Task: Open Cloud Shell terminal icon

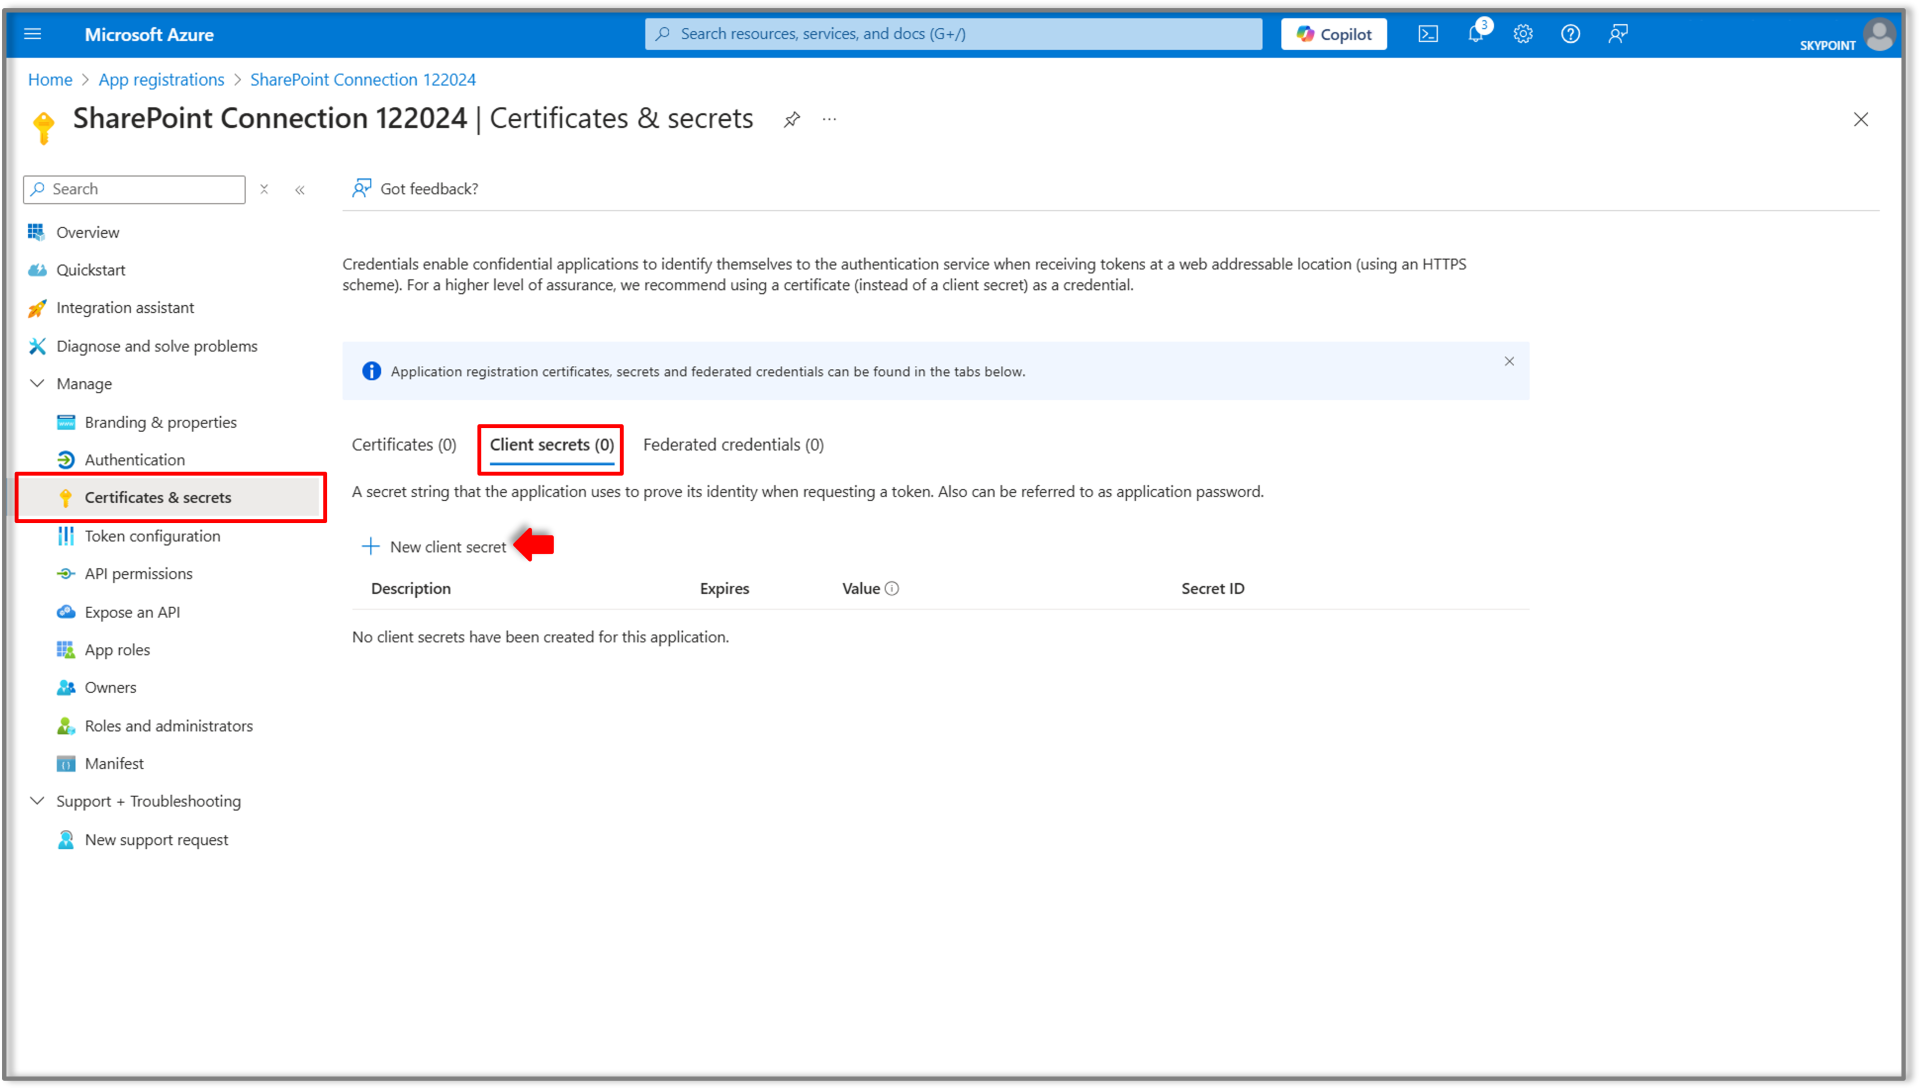Action: point(1428,34)
